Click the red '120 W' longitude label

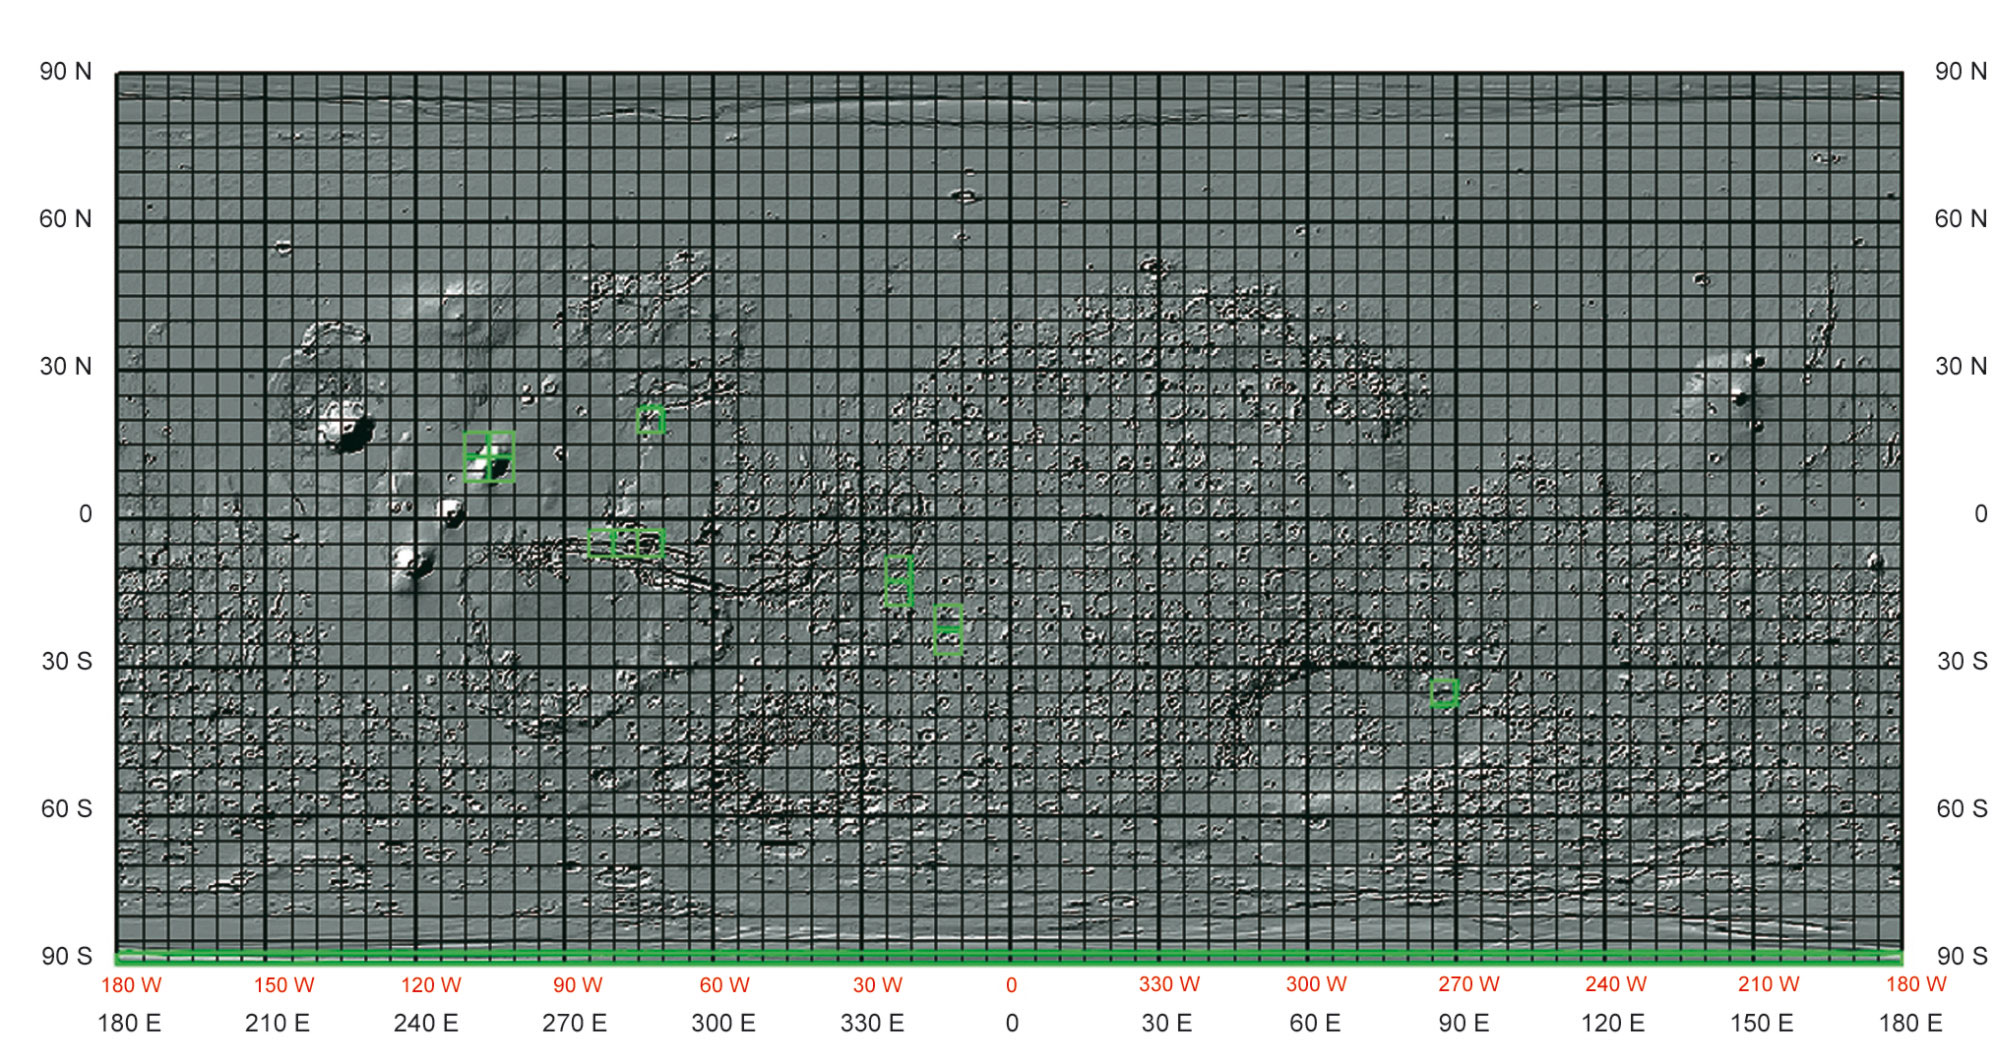tap(431, 985)
